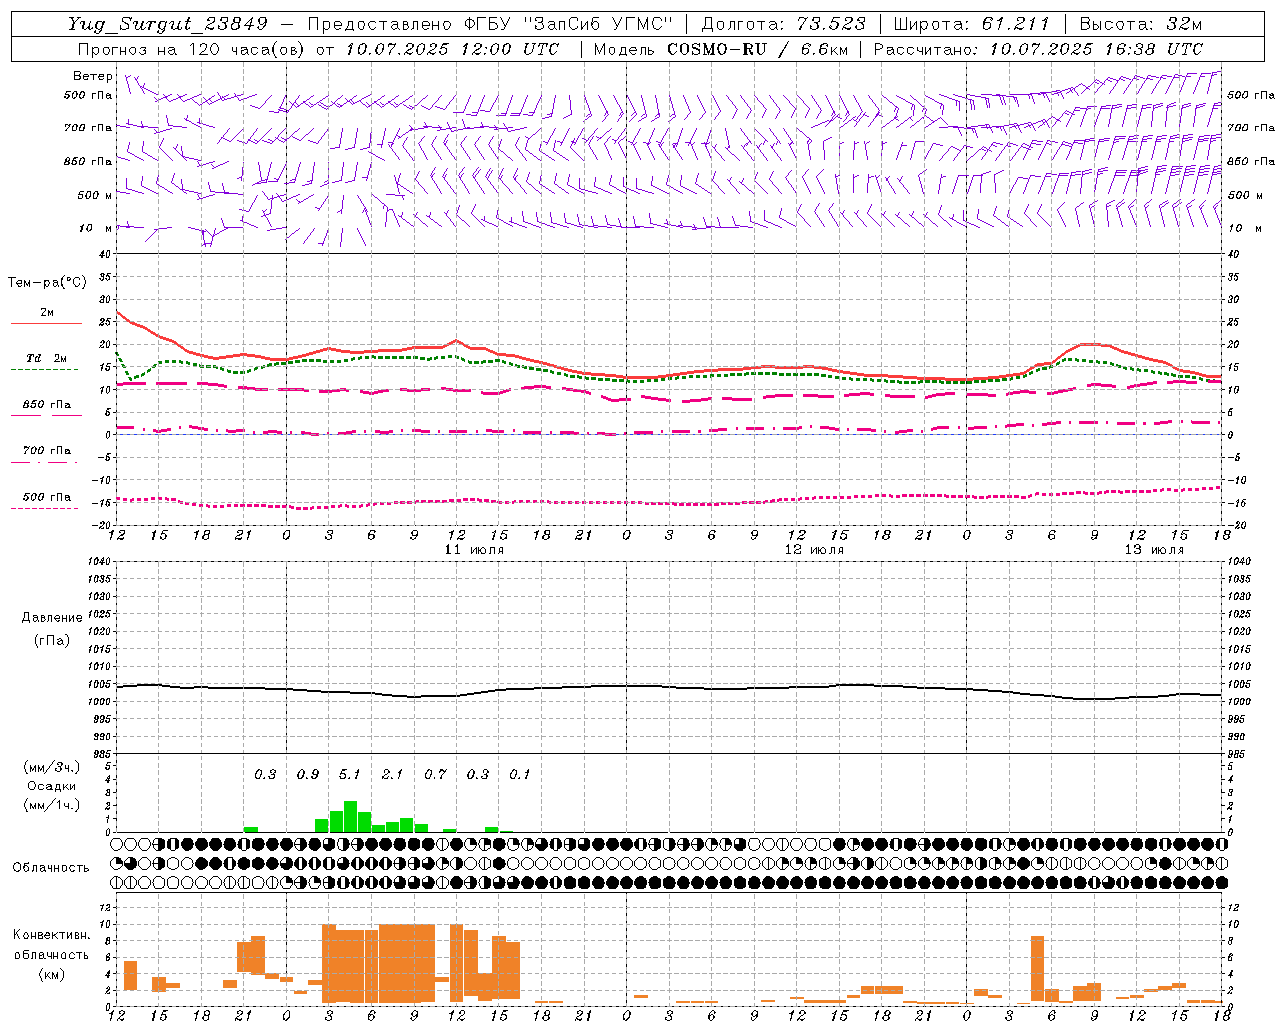Image resolution: width=1280 pixels, height=1024 pixels.
Task: Click the 3-hour precipitation total '2.1'
Action: 392,774
